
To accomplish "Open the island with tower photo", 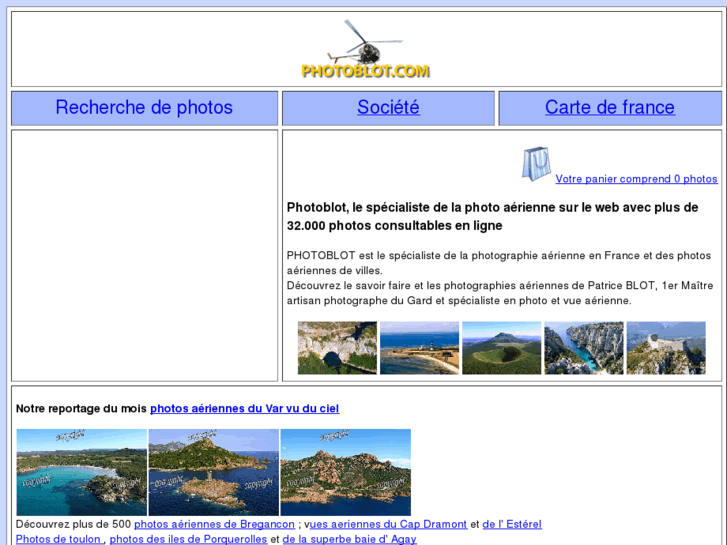I will coord(214,472).
